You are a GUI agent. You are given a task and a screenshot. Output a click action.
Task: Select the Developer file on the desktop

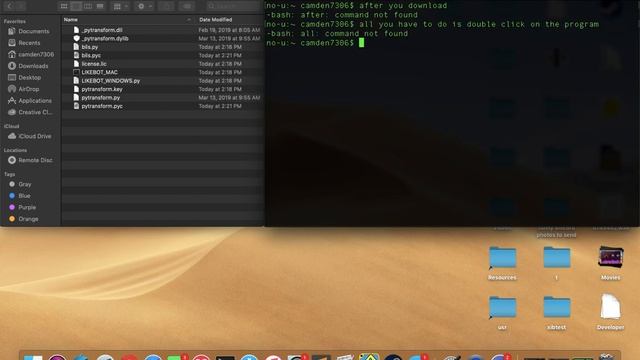click(610, 312)
